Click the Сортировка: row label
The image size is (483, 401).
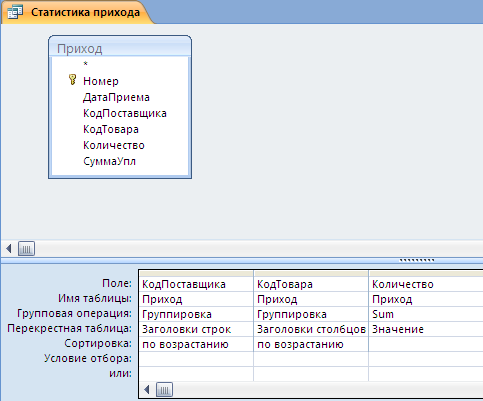tap(98, 343)
